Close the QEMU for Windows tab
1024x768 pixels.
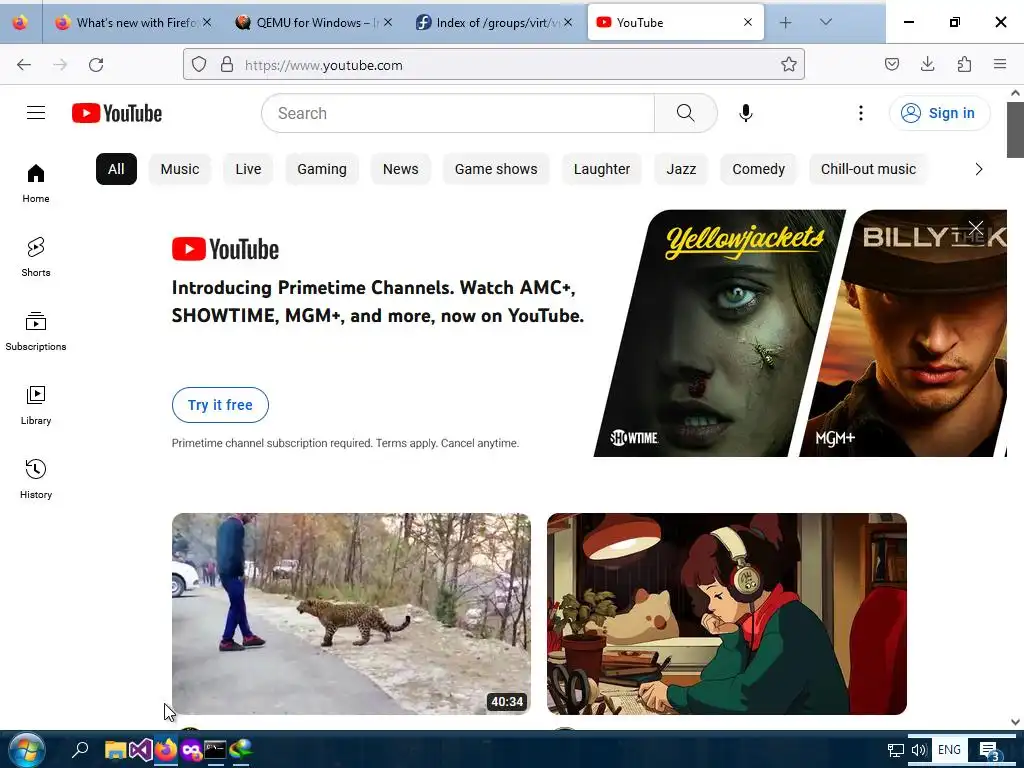point(388,22)
